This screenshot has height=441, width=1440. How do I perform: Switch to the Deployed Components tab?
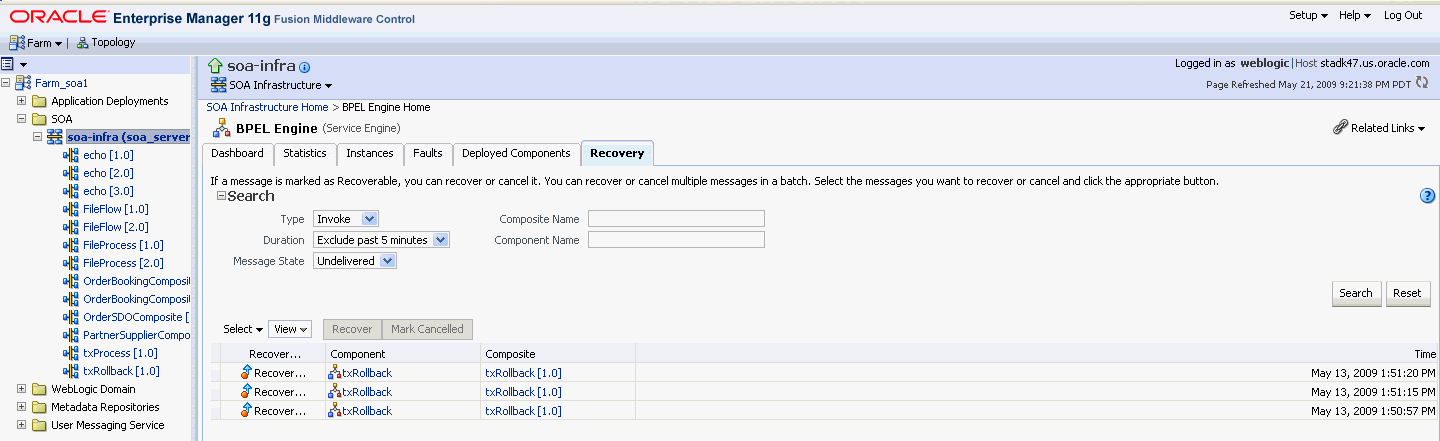[x=517, y=153]
